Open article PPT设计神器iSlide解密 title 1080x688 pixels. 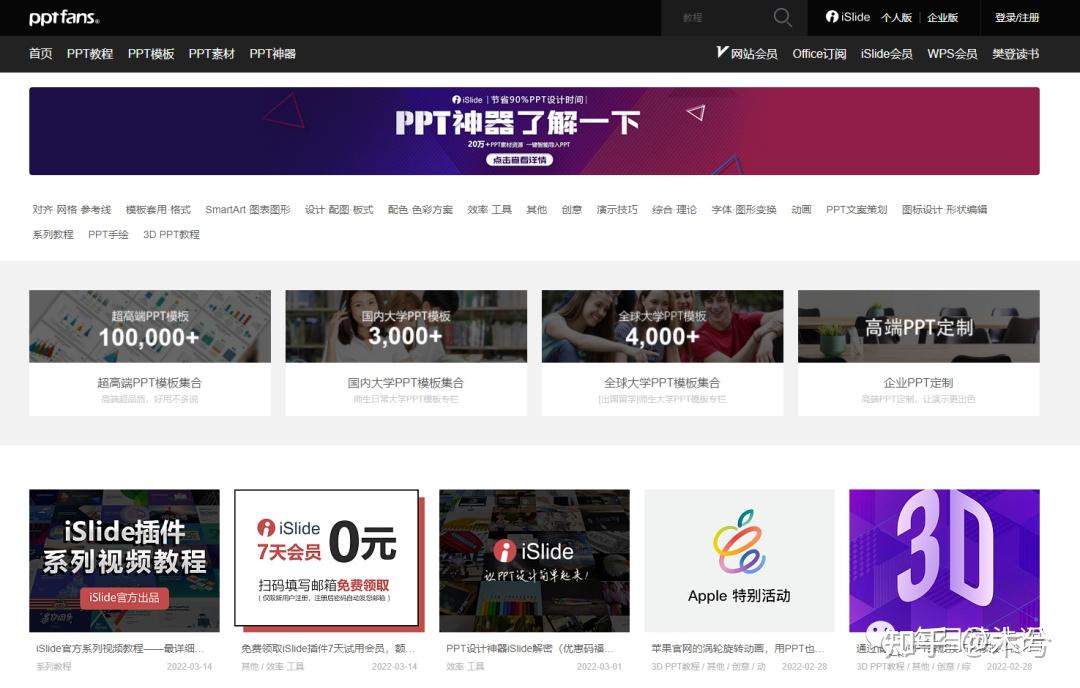pos(530,649)
